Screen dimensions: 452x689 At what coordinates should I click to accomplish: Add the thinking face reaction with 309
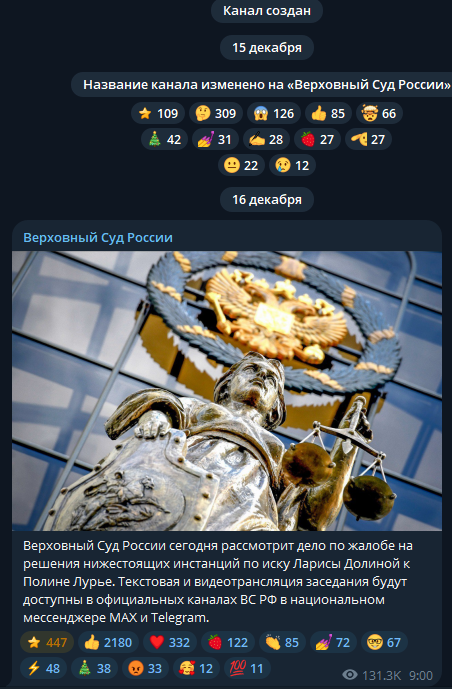(216, 113)
